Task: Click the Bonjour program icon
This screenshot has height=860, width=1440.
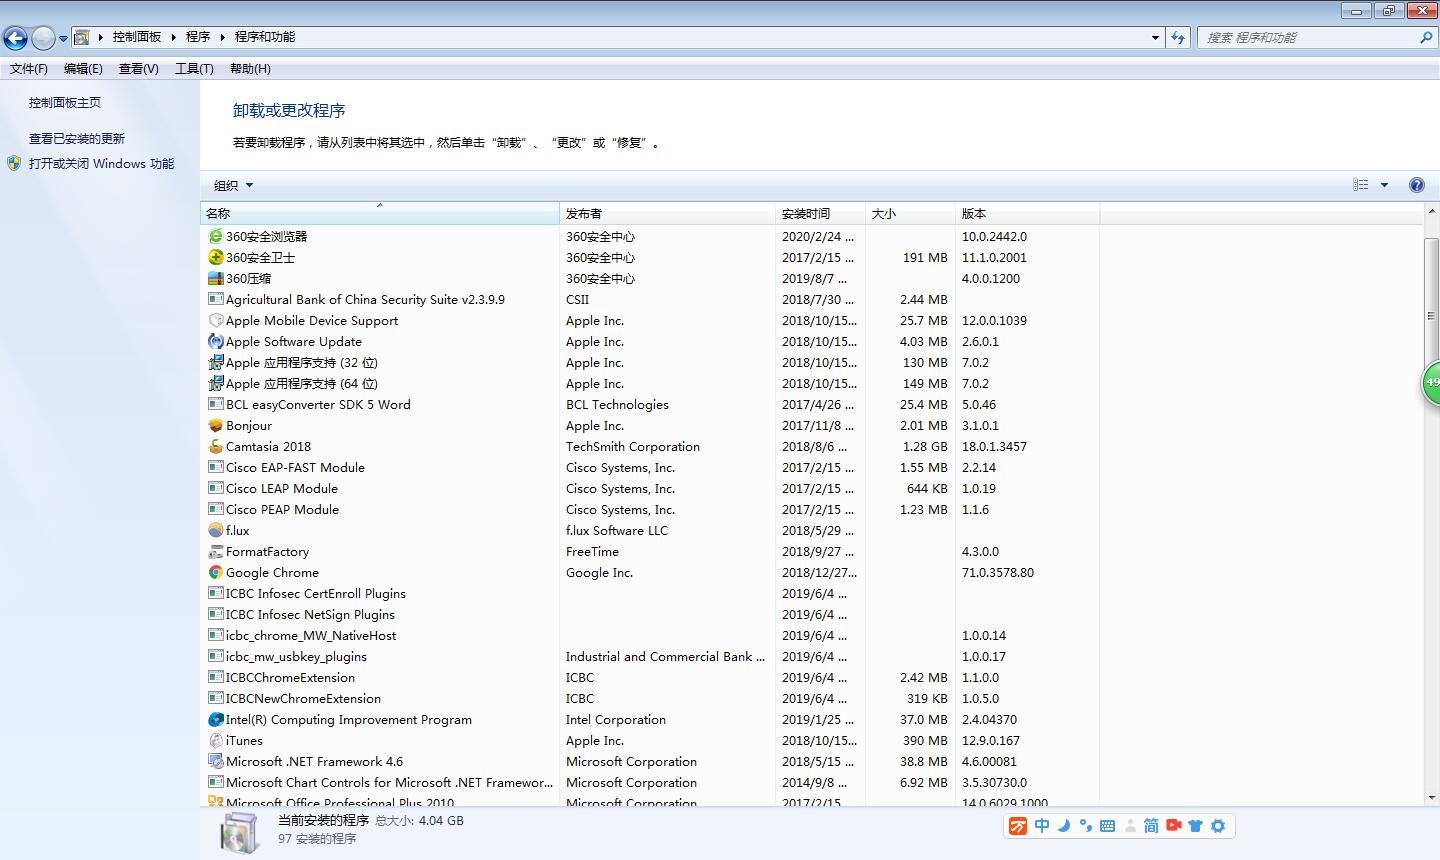Action: click(x=215, y=425)
